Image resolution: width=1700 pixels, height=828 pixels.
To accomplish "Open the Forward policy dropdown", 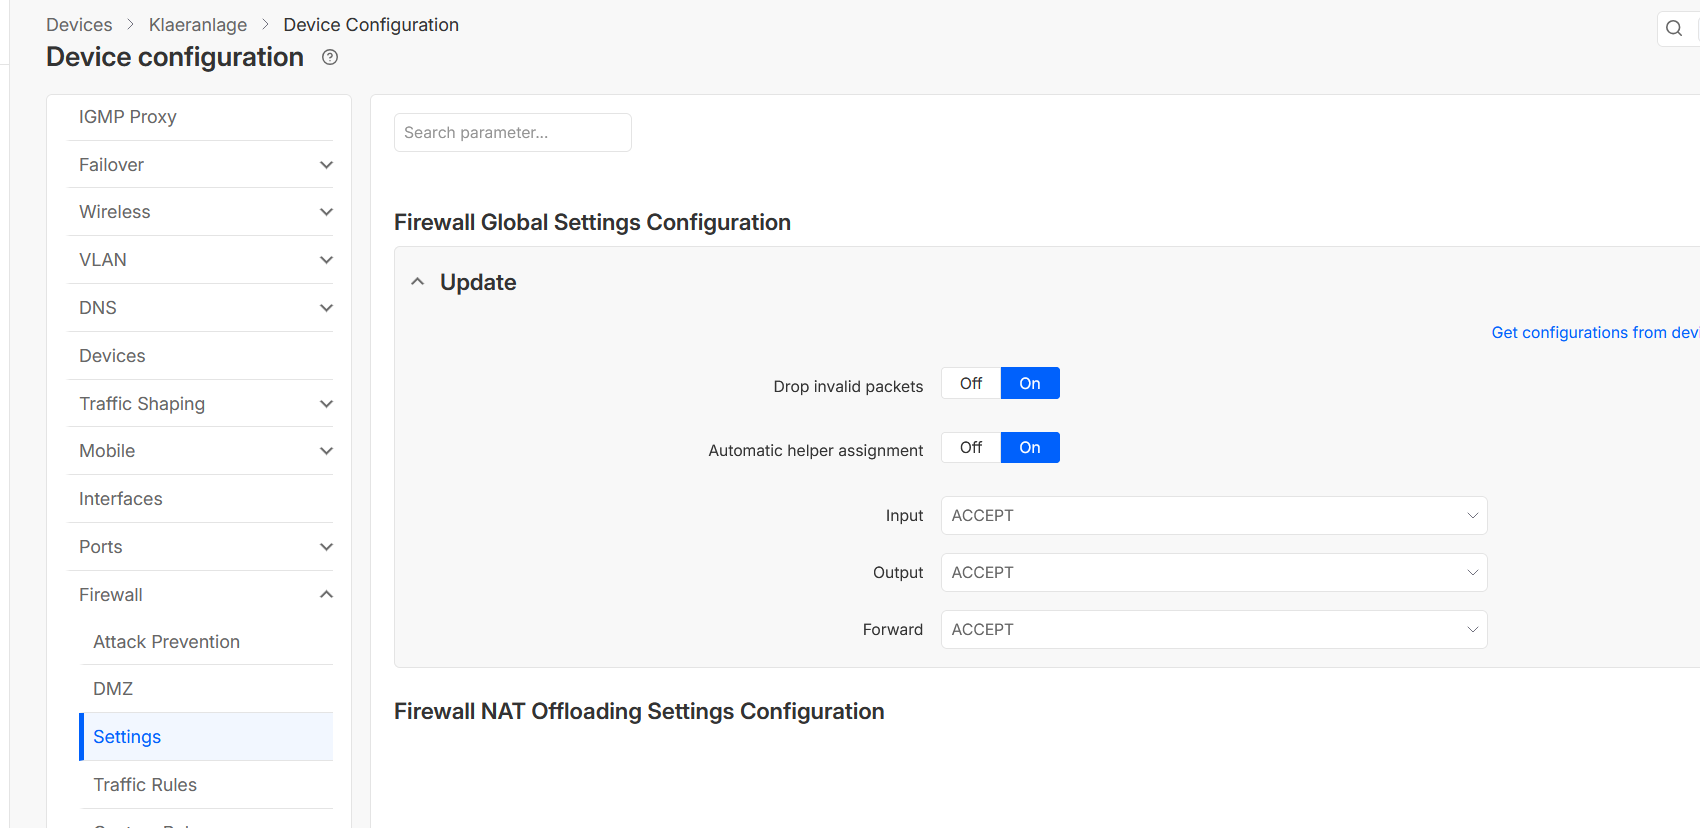I will 1213,630.
